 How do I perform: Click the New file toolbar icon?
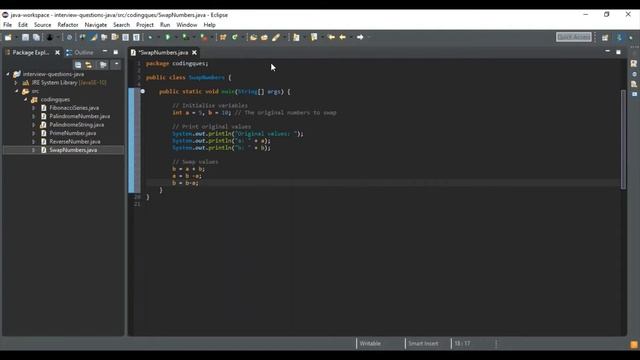8,37
